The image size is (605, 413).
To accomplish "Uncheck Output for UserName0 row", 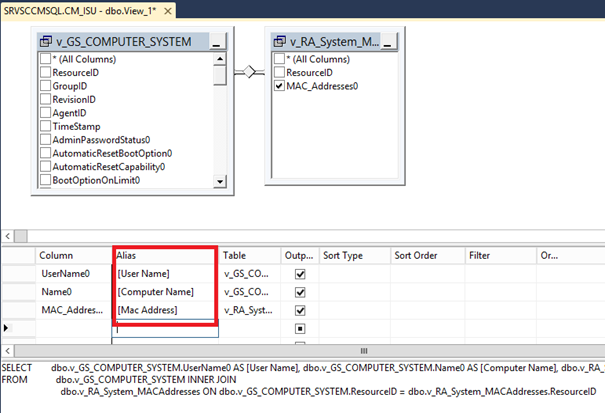I will pos(300,274).
